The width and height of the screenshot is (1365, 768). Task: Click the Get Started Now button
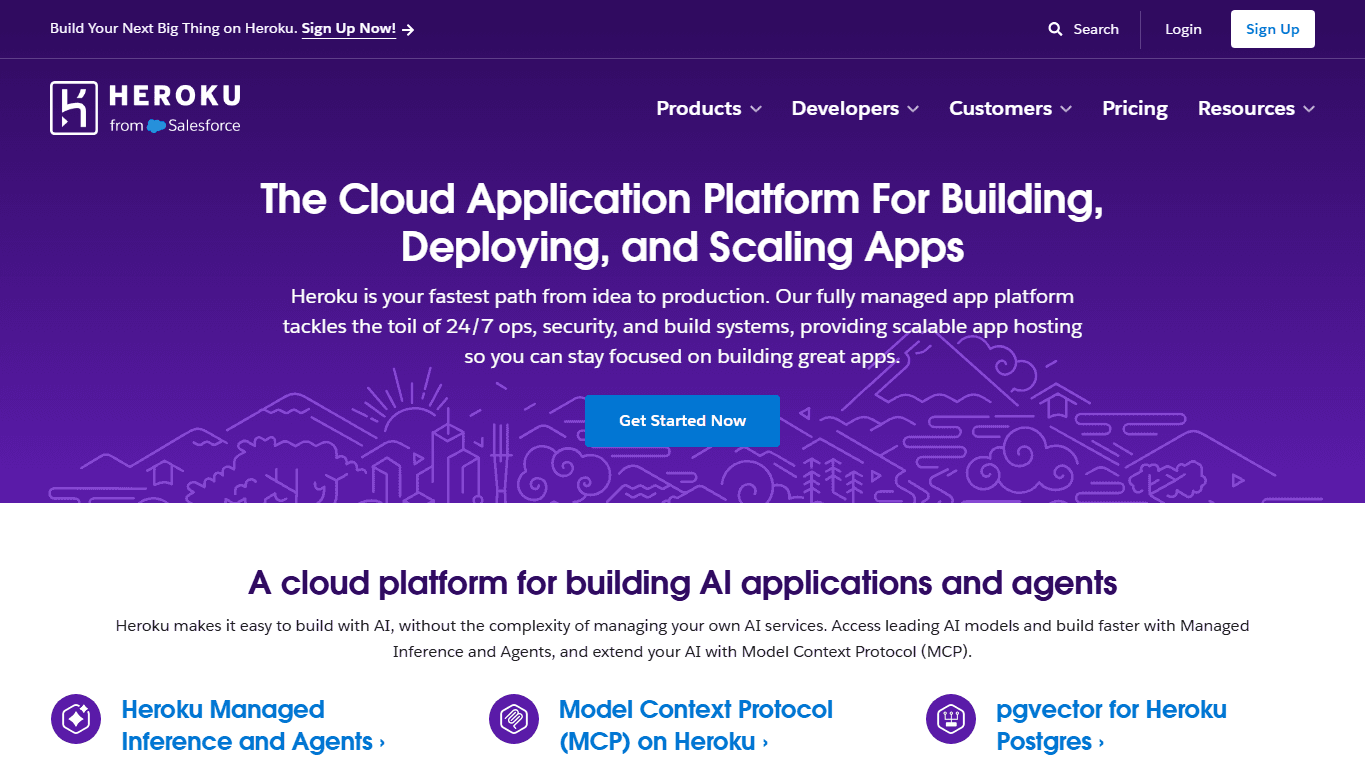tap(682, 421)
